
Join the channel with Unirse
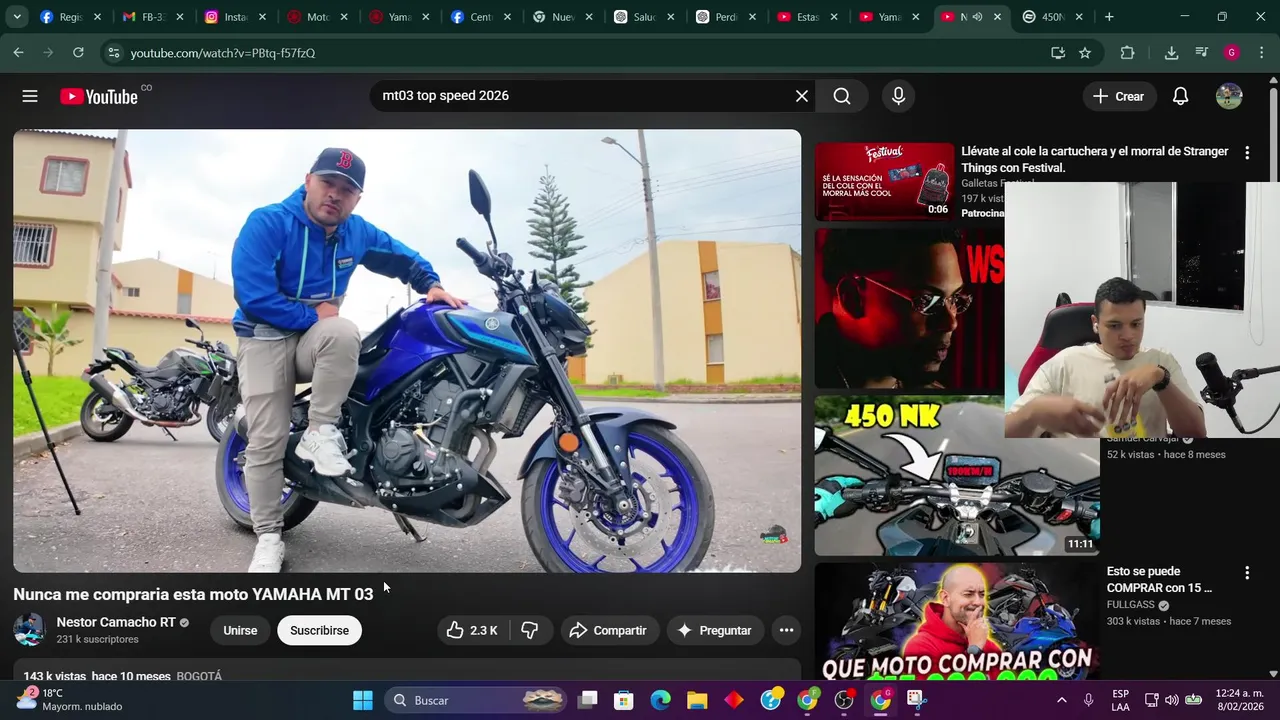coord(240,630)
